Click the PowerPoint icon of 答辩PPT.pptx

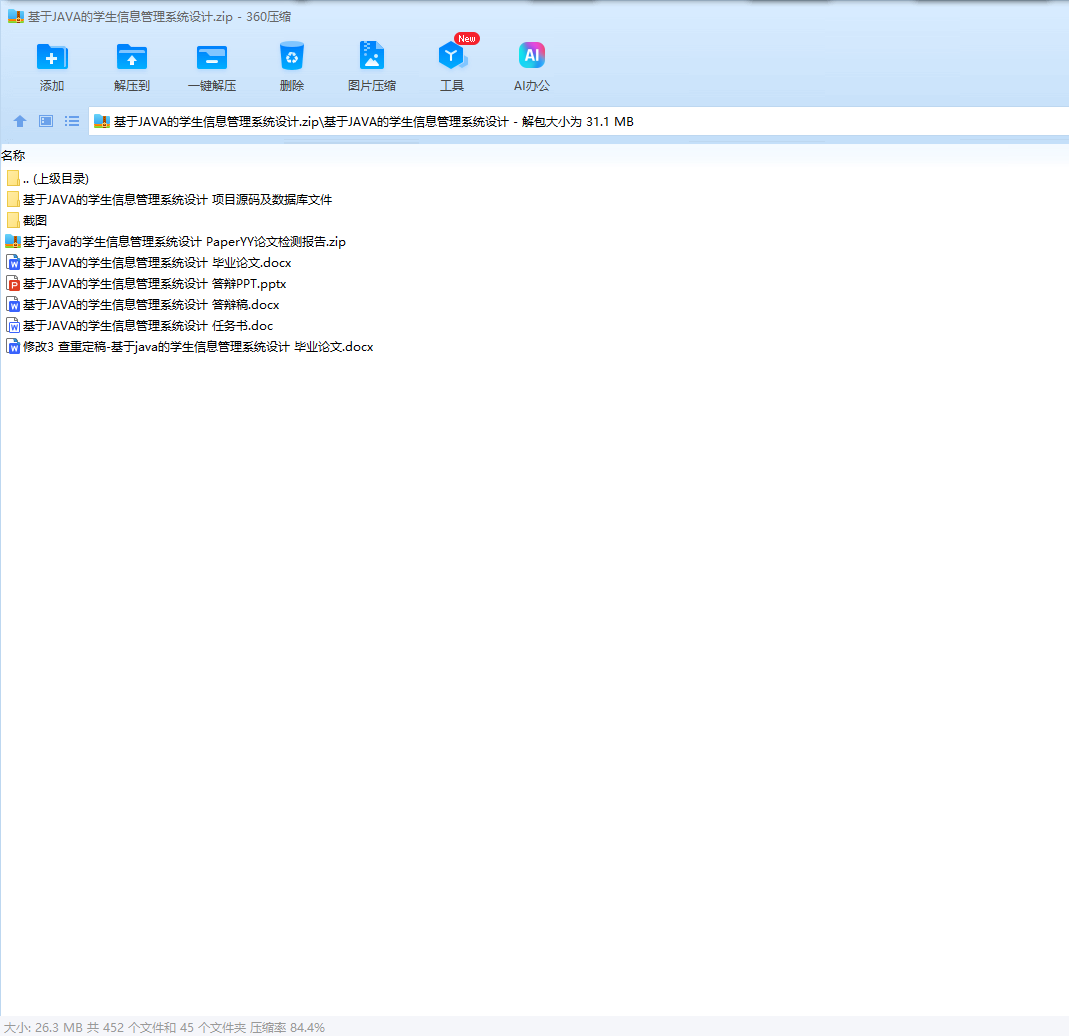(x=13, y=284)
